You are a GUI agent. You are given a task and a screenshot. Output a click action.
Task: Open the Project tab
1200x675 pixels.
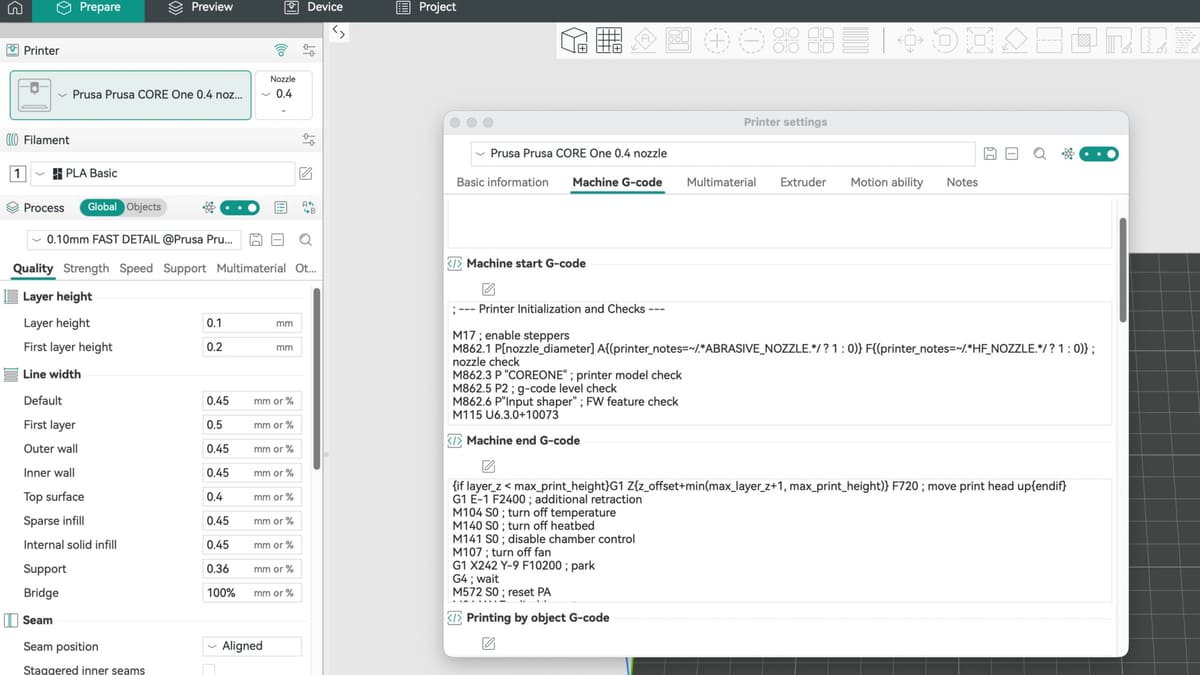[x=426, y=7]
